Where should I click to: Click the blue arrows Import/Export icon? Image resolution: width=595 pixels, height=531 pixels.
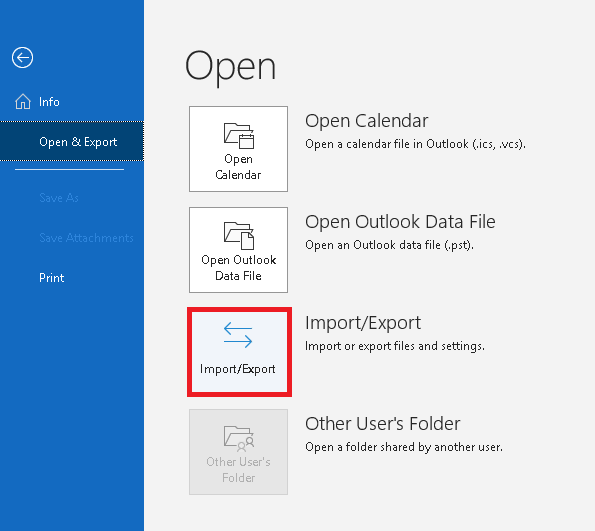coord(238,335)
